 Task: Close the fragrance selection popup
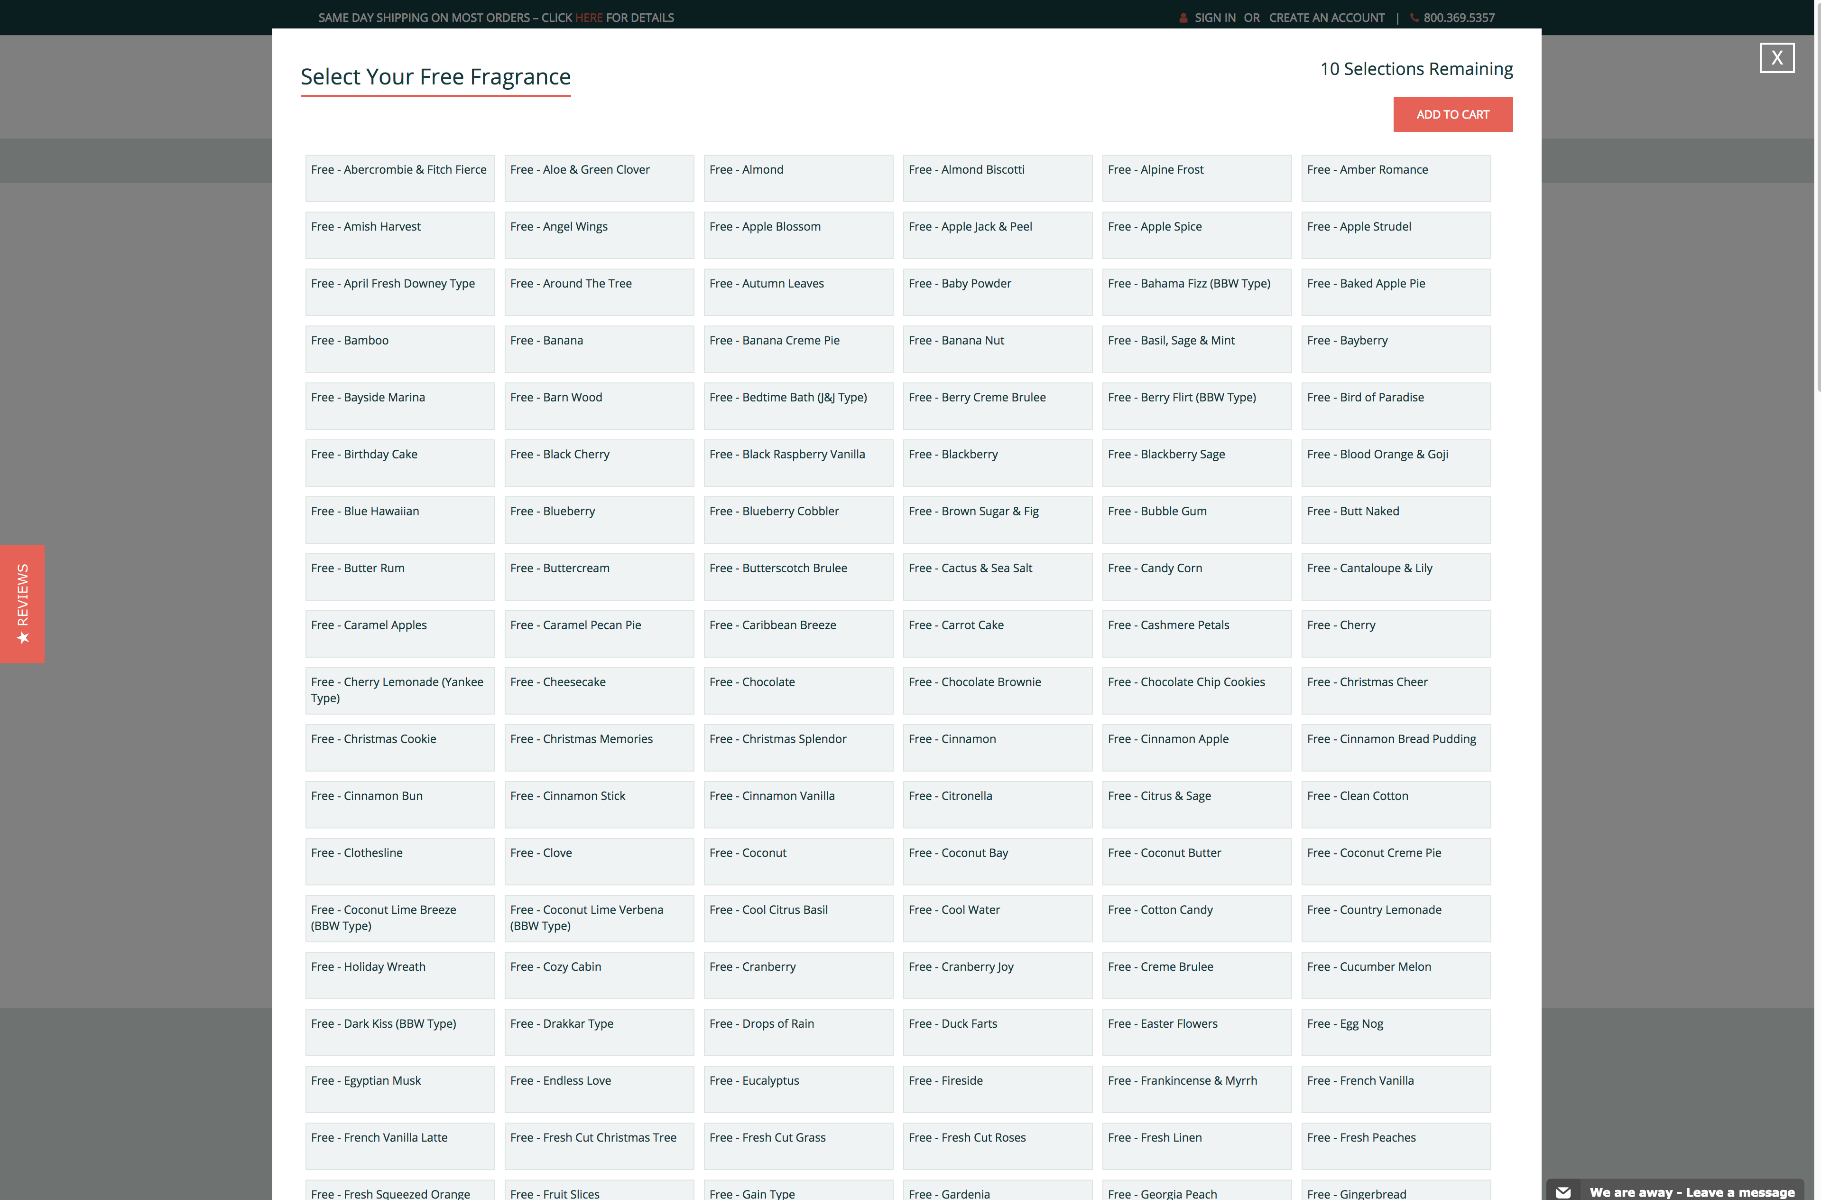pyautogui.click(x=1776, y=58)
